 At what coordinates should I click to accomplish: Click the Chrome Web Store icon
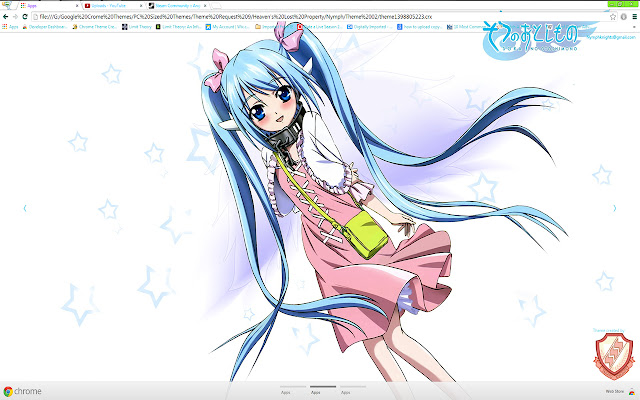click(631, 391)
